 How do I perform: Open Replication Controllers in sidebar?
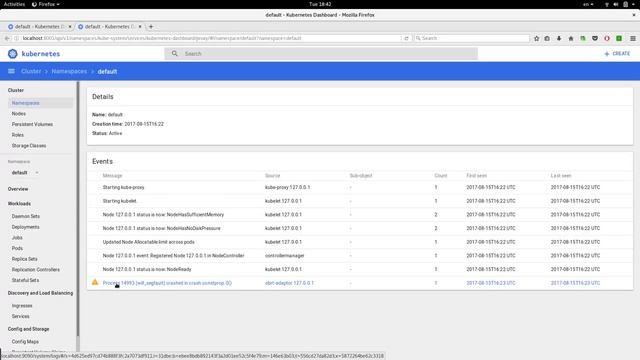pyautogui.click(x=36, y=269)
